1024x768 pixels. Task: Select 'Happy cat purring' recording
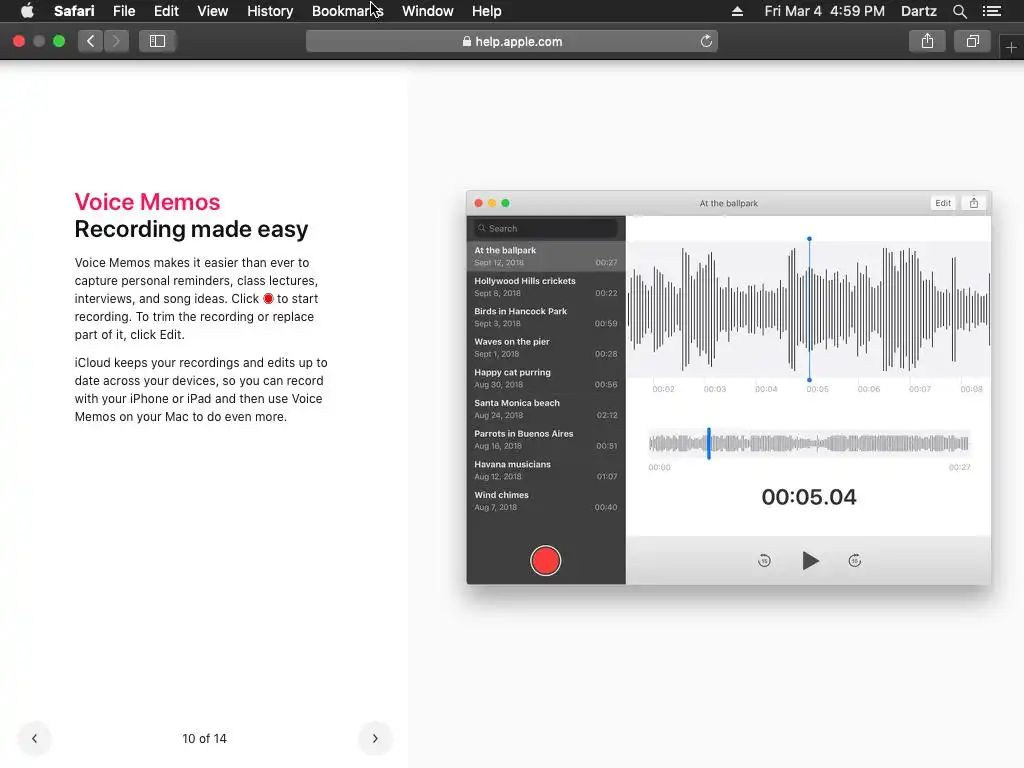(546, 378)
